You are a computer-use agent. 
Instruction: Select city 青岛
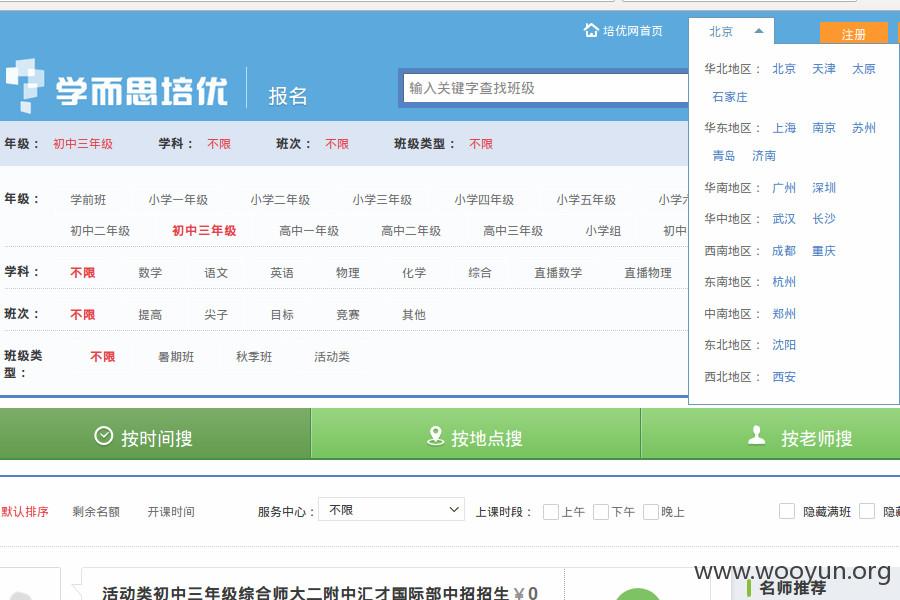[x=724, y=156]
